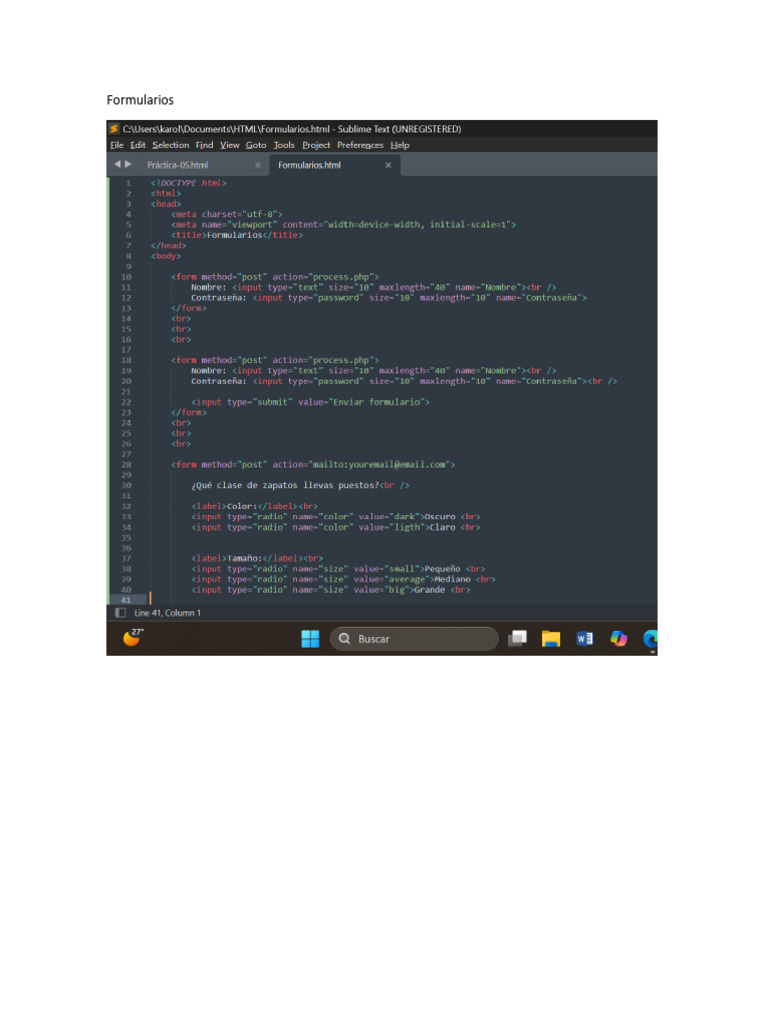
Task: Launch File Explorer from the taskbar
Action: point(550,639)
